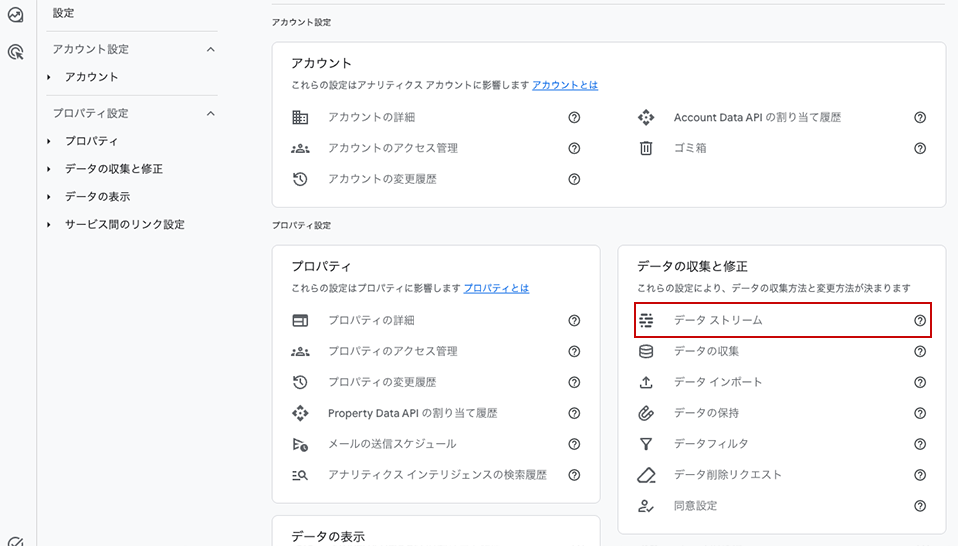Open help for アカウントの詳細

[574, 117]
